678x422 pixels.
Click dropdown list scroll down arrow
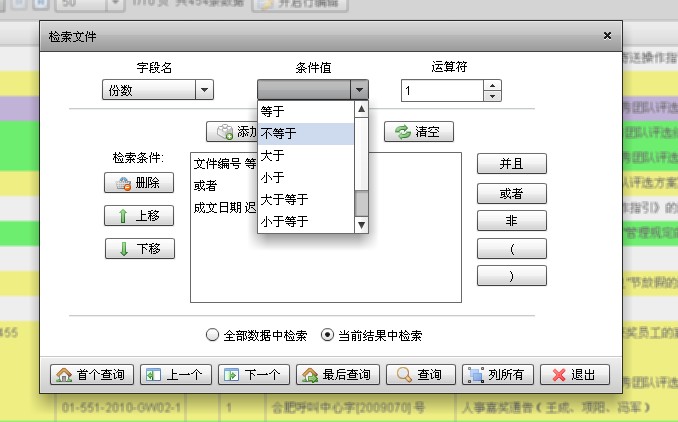(x=361, y=225)
